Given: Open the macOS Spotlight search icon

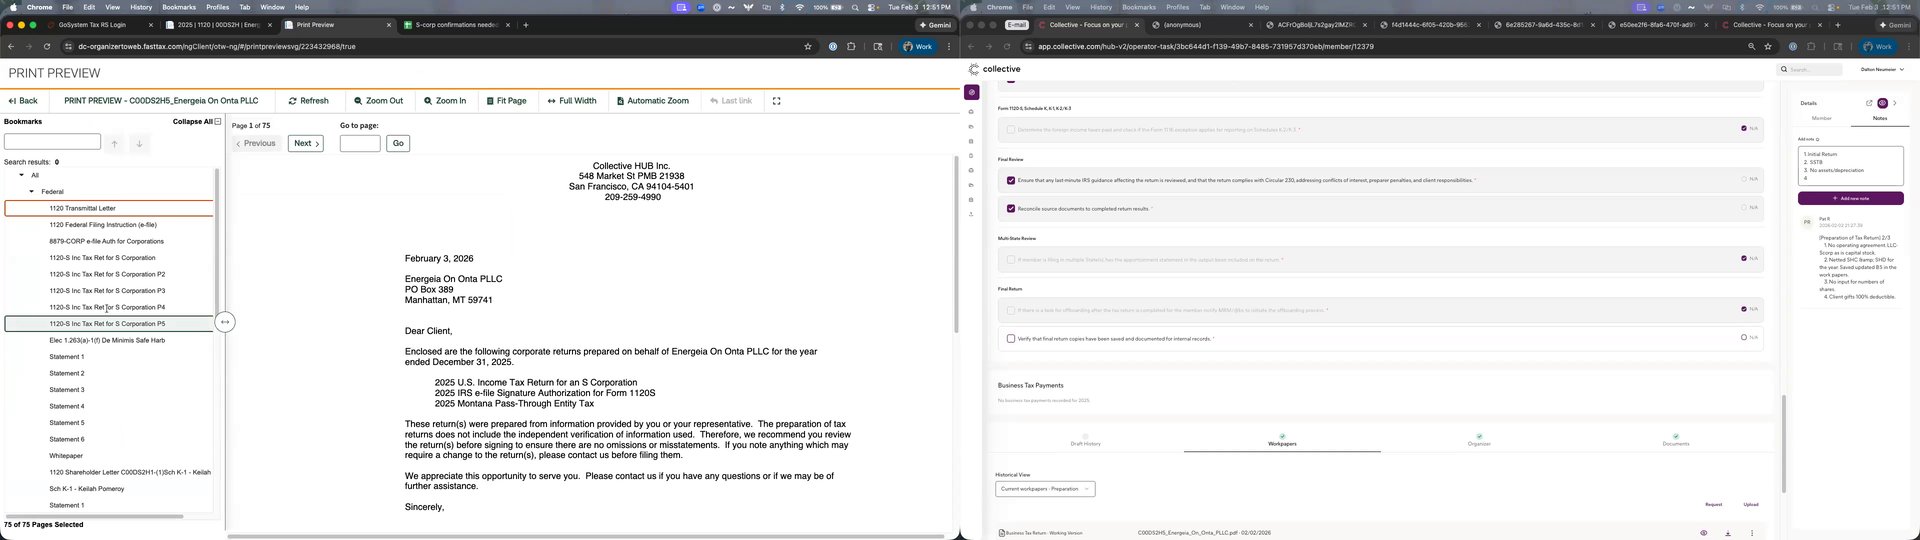Looking at the screenshot, I should (x=855, y=7).
